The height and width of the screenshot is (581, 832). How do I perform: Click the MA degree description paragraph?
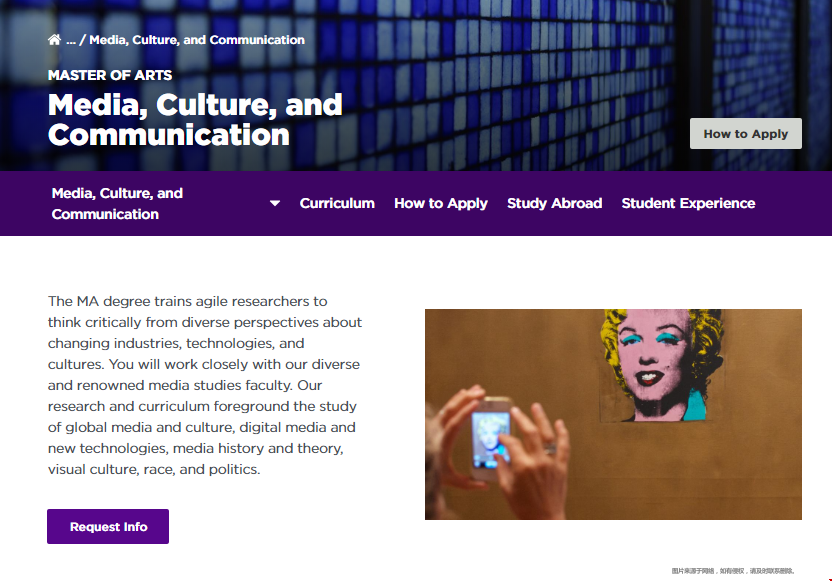[x=205, y=385]
